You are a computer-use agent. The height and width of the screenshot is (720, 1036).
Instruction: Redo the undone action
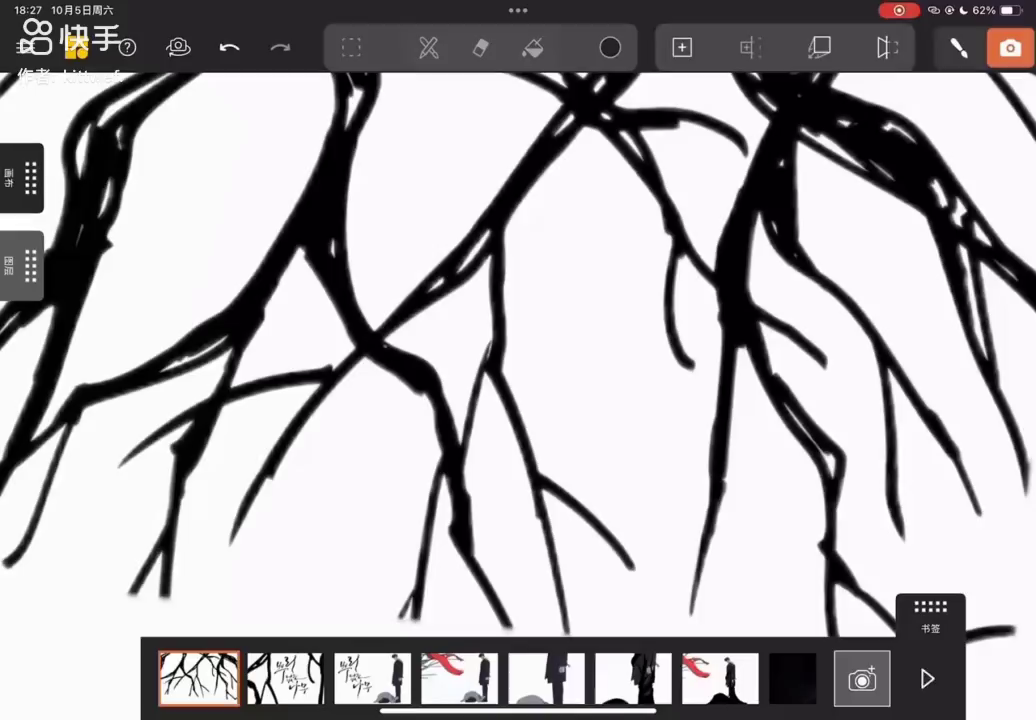[x=280, y=48]
